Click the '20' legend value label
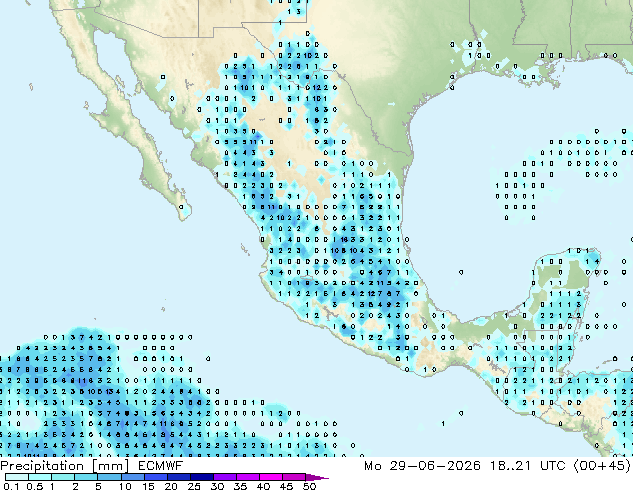This screenshot has height=490, width=634. coord(171,486)
